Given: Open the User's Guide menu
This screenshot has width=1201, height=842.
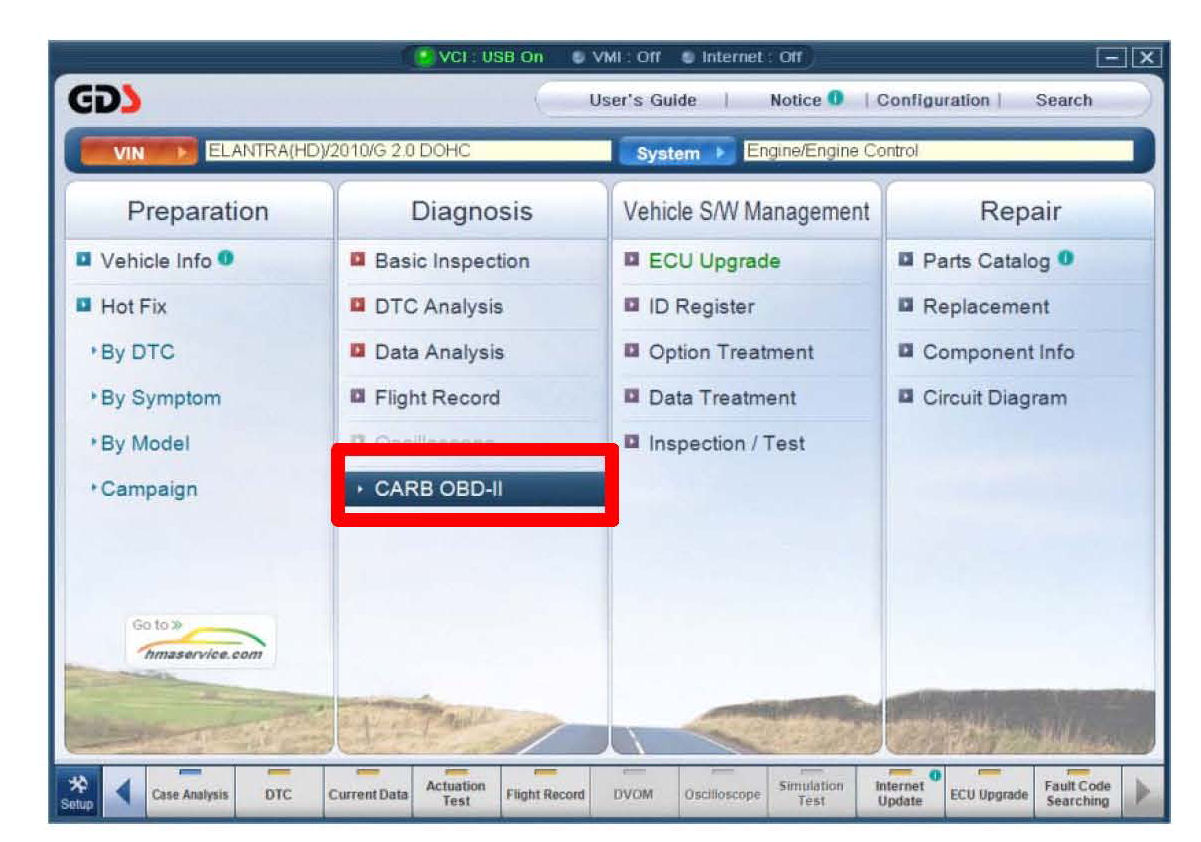Looking at the screenshot, I should pos(642,100).
